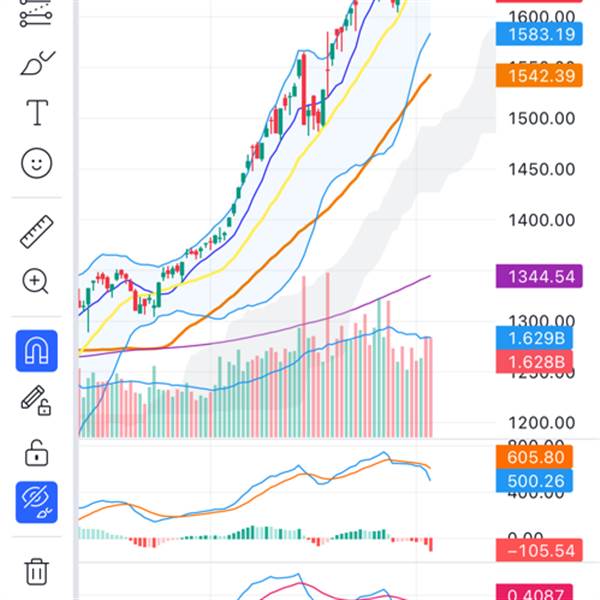
Task: Activate the Zoom In tool
Action: pyautogui.click(x=35, y=281)
